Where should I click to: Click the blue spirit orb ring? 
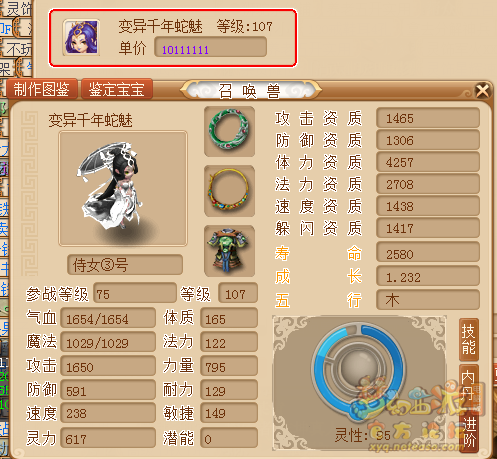point(359,369)
